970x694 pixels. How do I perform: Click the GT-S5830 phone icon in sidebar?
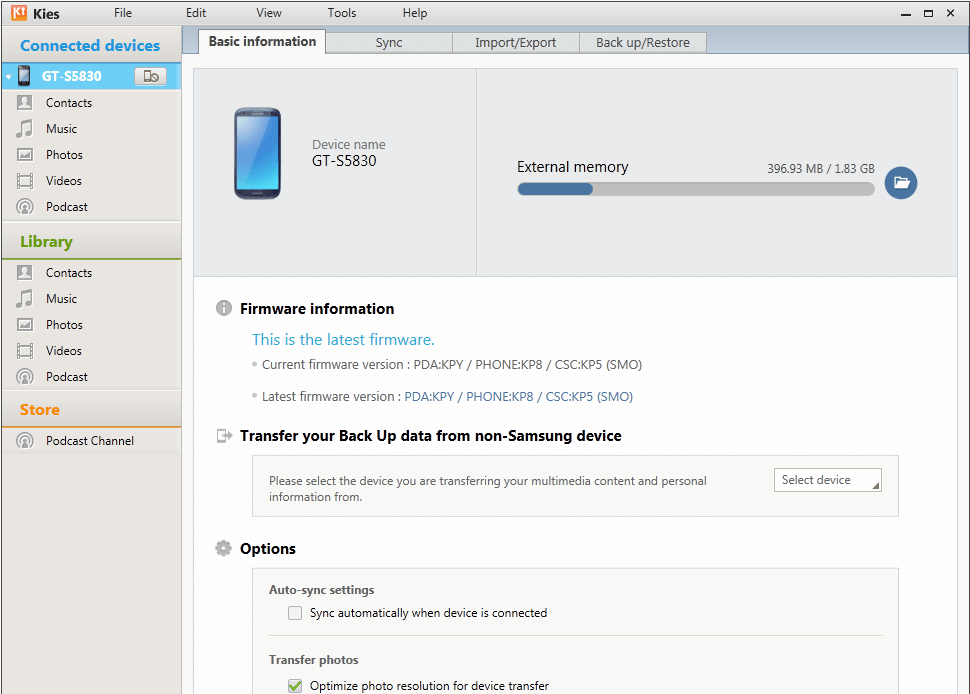(24, 75)
